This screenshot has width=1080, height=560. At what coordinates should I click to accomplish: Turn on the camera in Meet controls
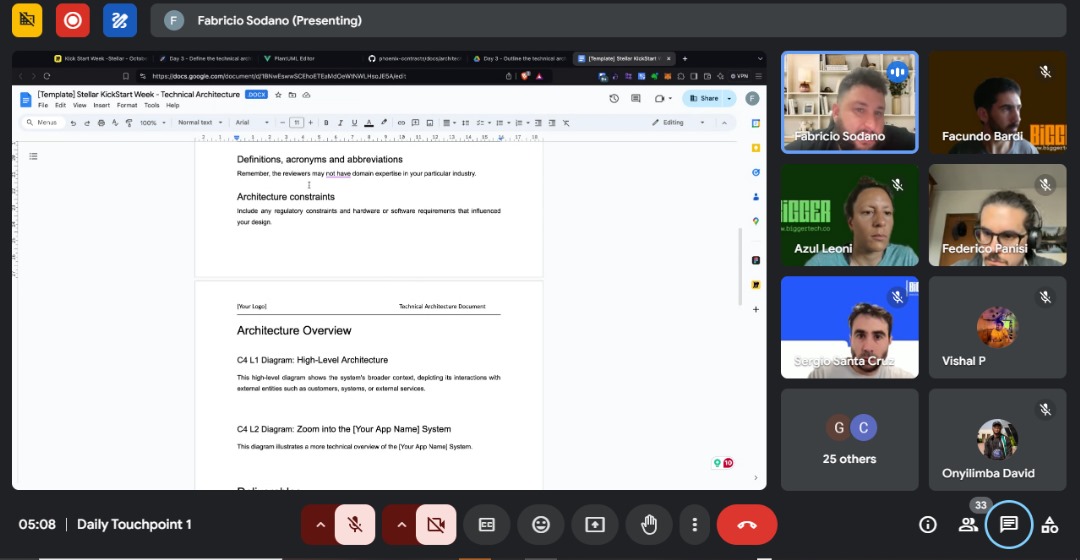436,525
